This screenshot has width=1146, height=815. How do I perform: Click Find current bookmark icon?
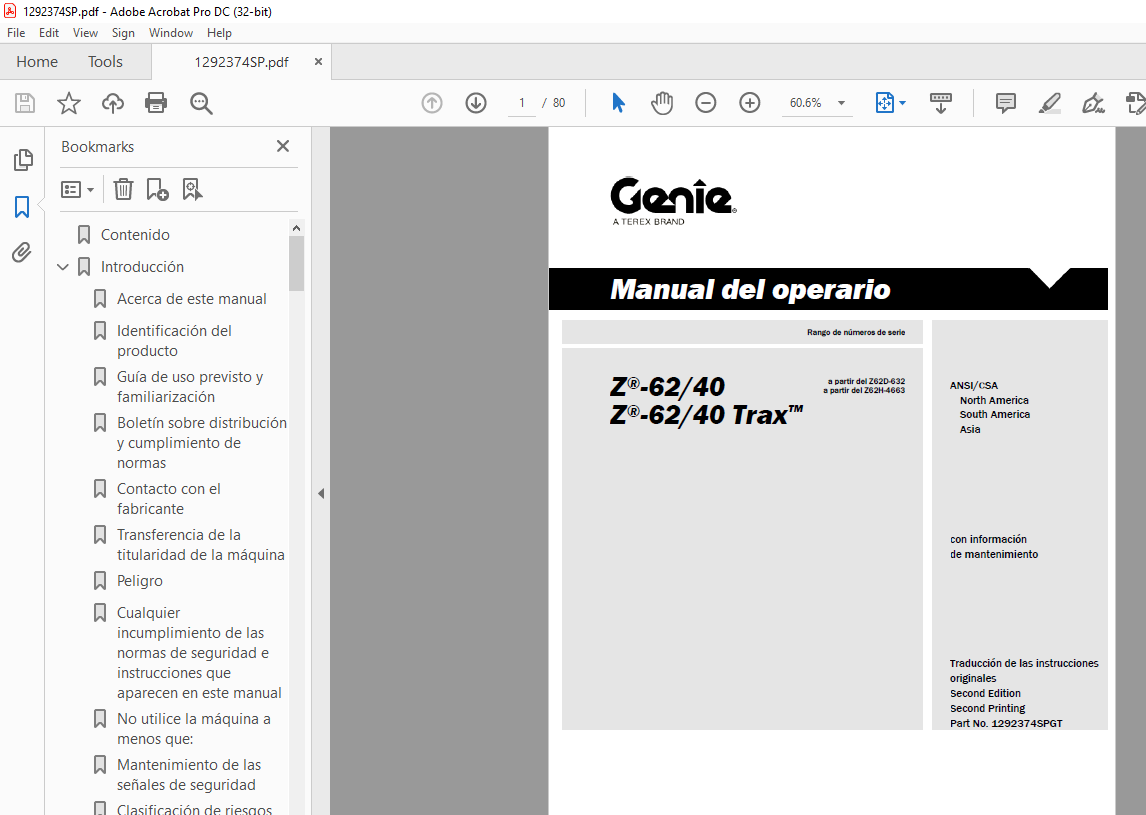192,189
